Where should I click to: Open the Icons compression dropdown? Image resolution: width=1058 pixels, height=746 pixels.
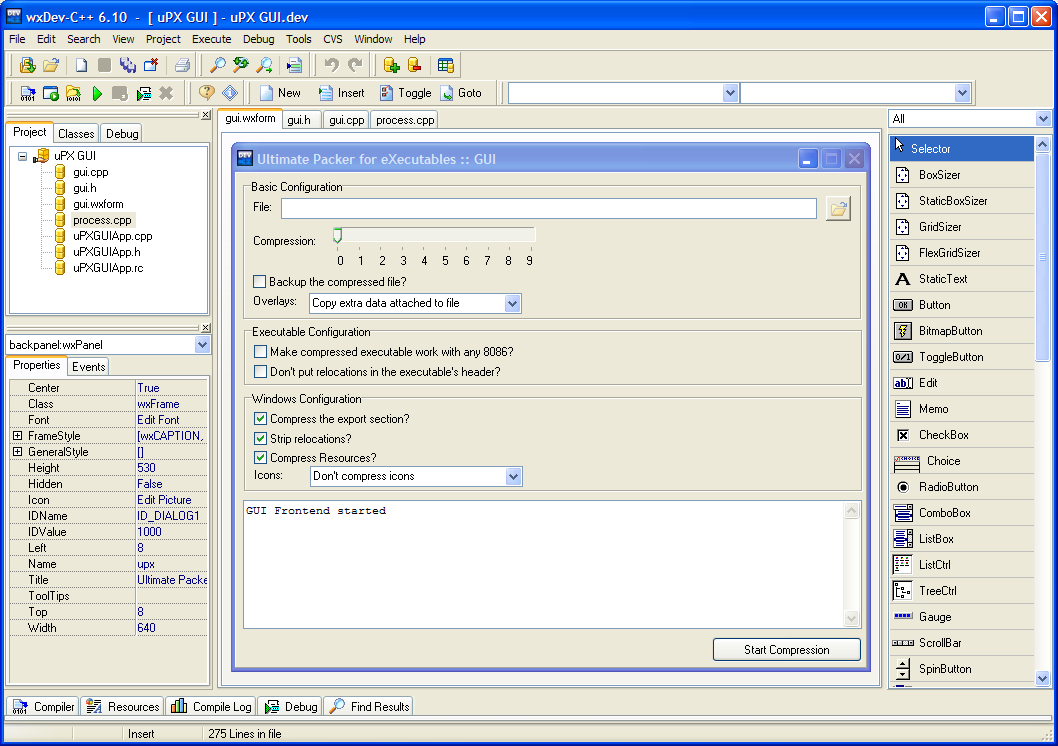513,477
